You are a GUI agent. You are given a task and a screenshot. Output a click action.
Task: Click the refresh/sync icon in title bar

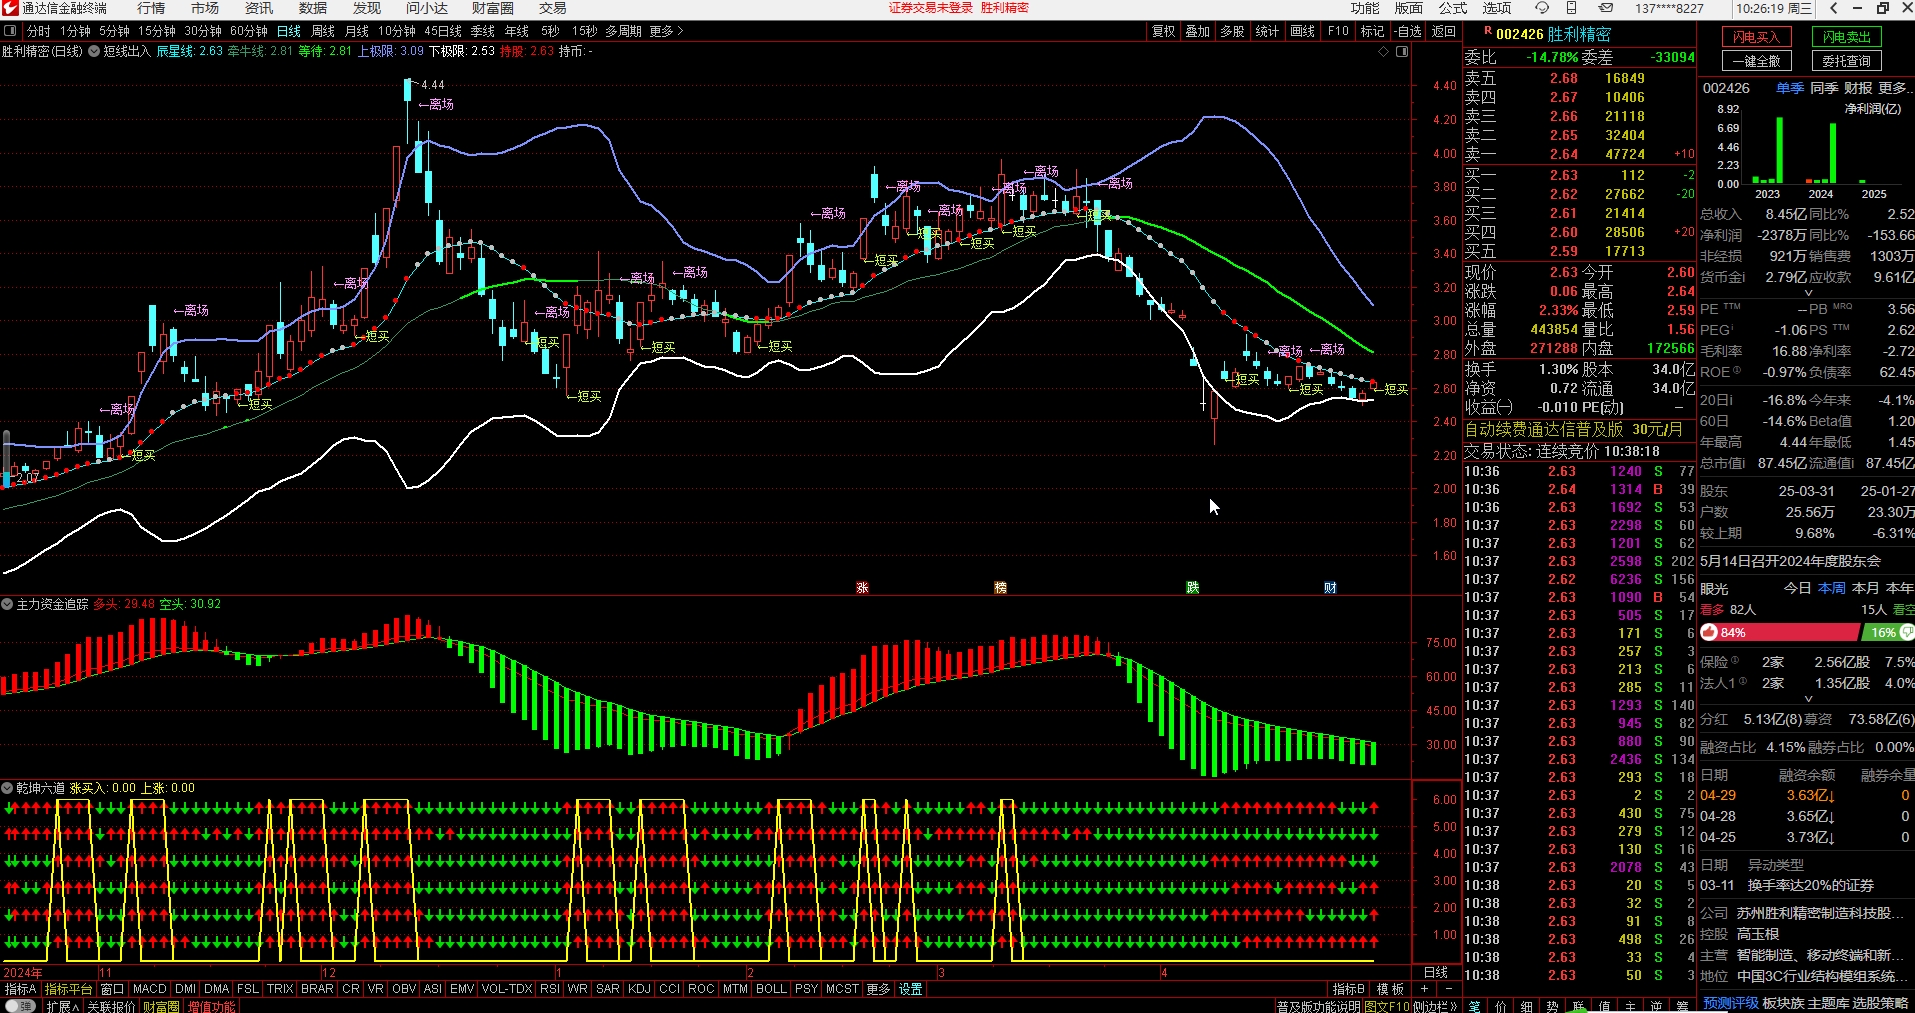pos(1542,8)
